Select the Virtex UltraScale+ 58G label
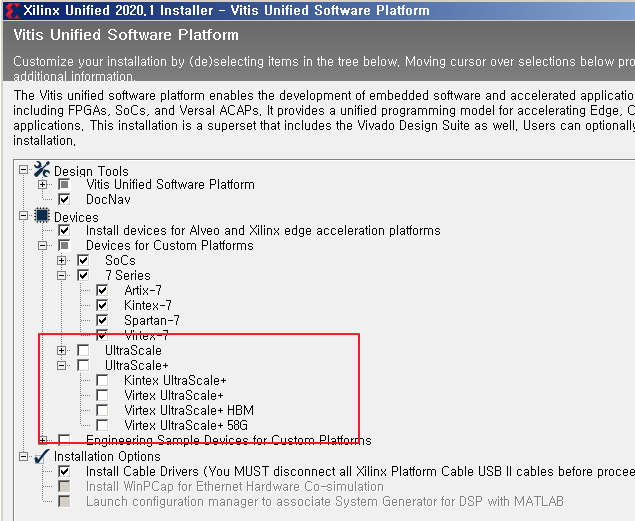 coord(186,425)
